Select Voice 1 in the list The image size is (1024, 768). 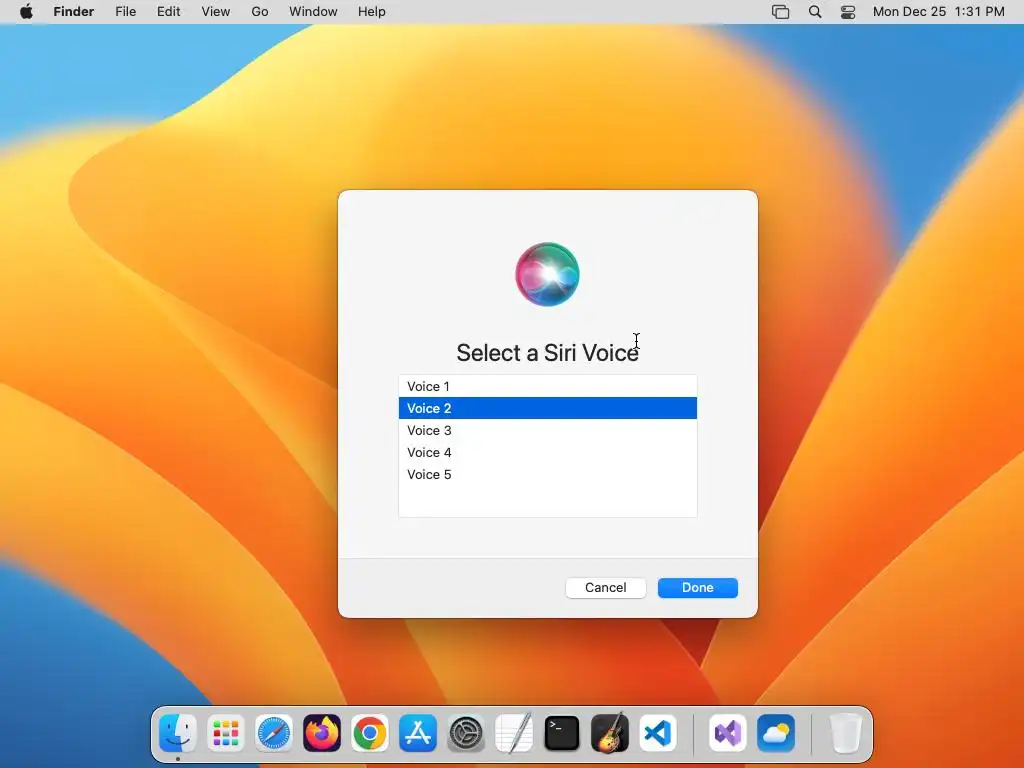coord(548,387)
